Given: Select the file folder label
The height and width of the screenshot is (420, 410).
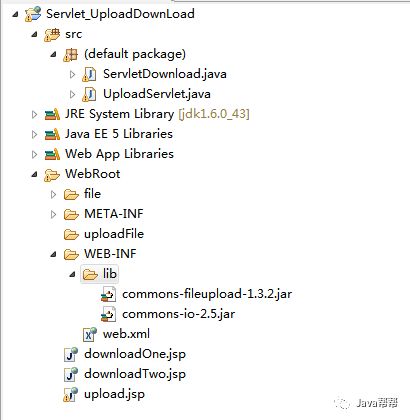Looking at the screenshot, I should tap(92, 194).
